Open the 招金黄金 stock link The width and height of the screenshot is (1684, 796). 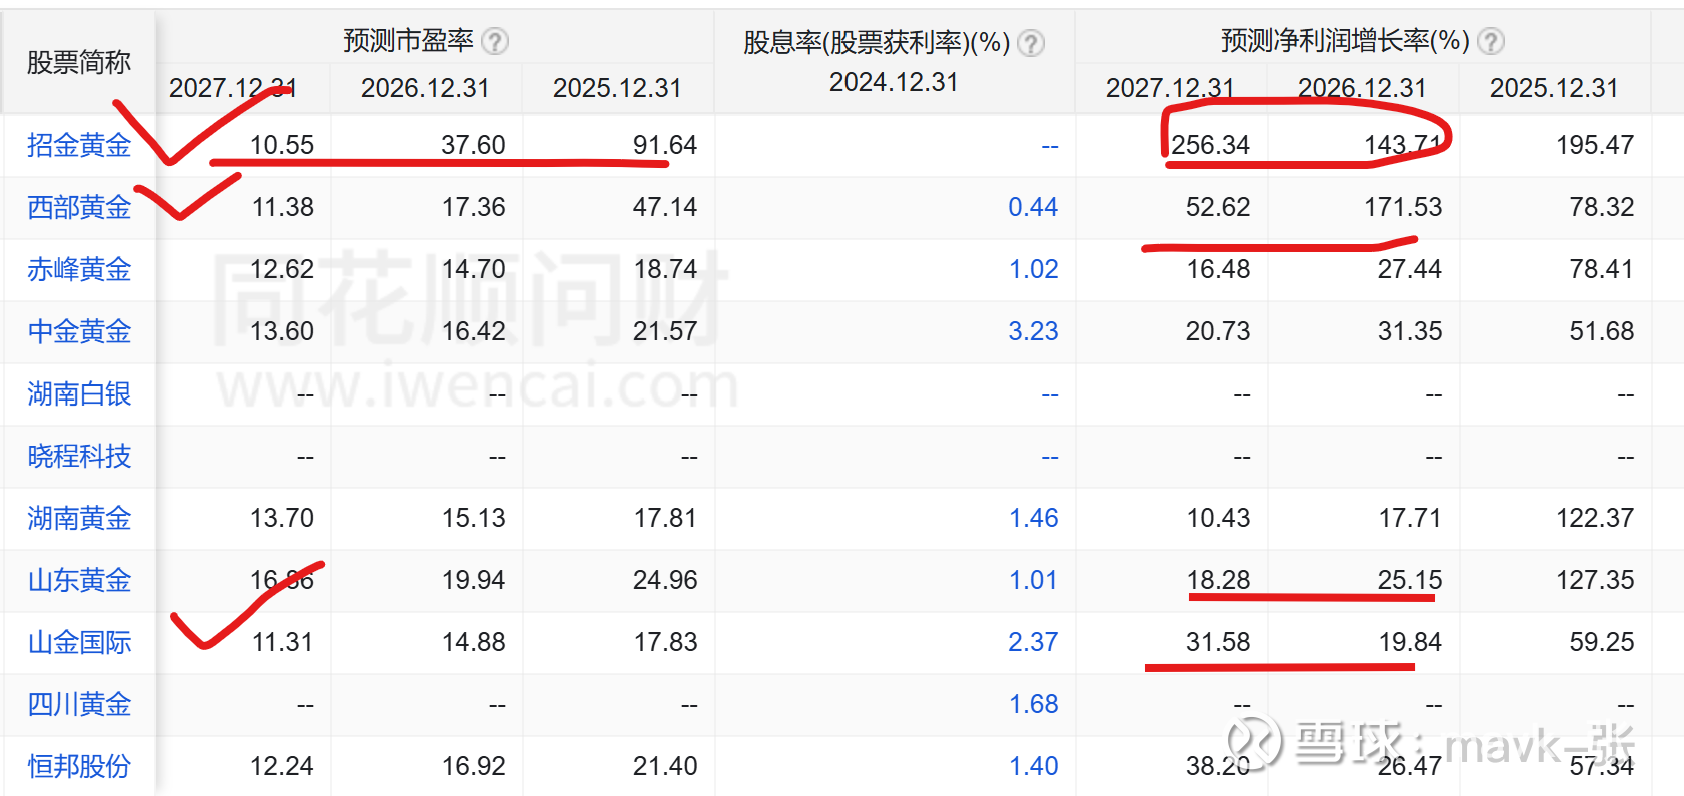[79, 145]
